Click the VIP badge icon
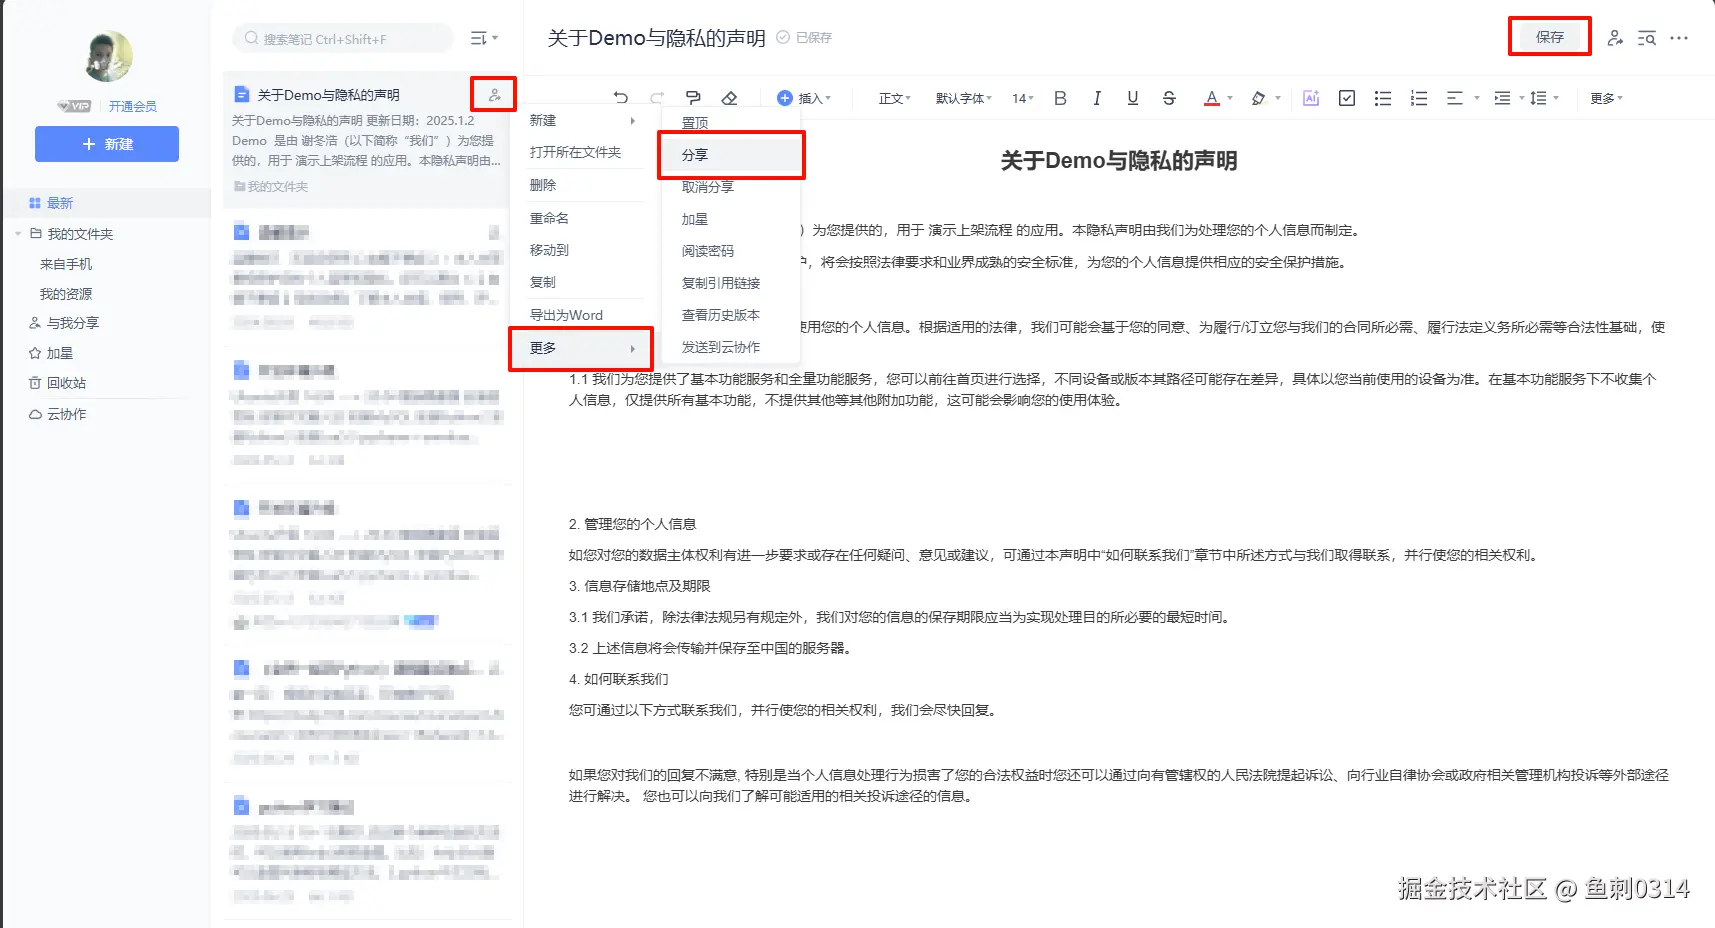This screenshot has height=928, width=1715. [74, 106]
